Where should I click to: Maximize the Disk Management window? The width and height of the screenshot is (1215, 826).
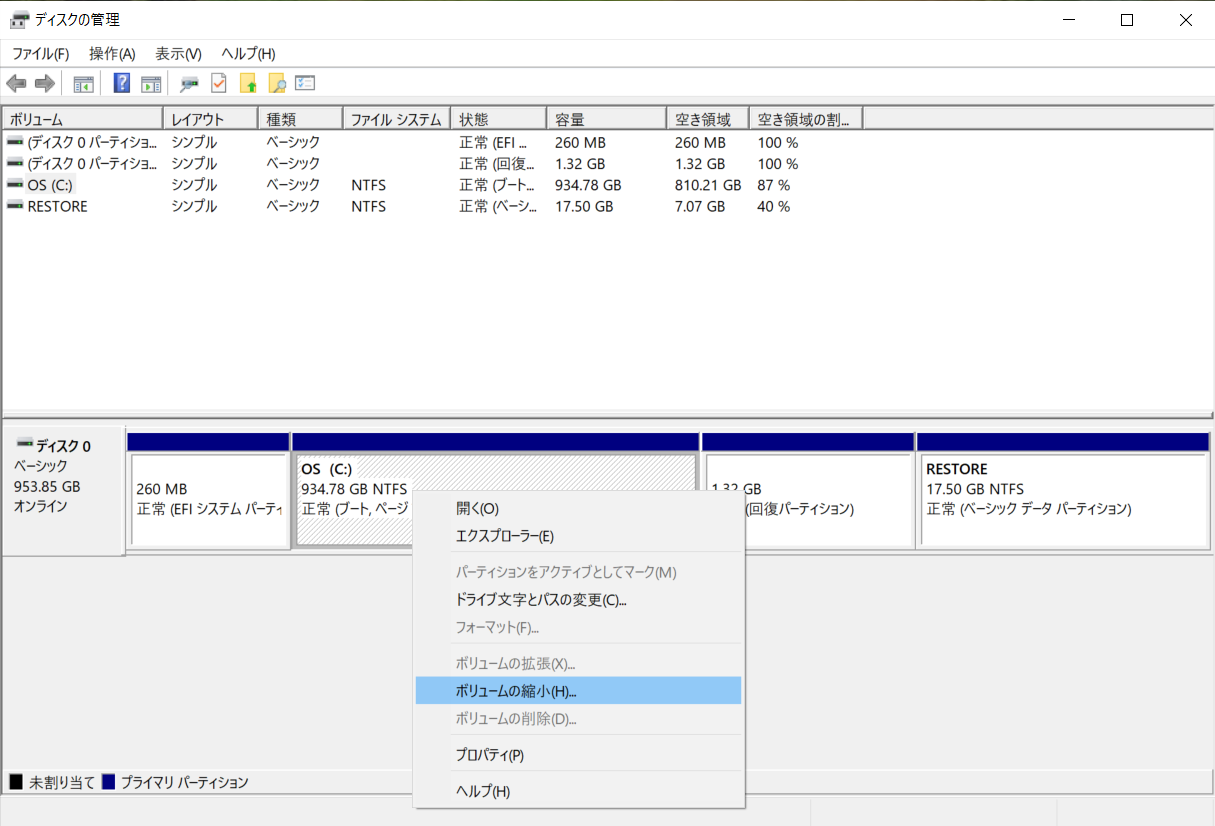tap(1127, 20)
